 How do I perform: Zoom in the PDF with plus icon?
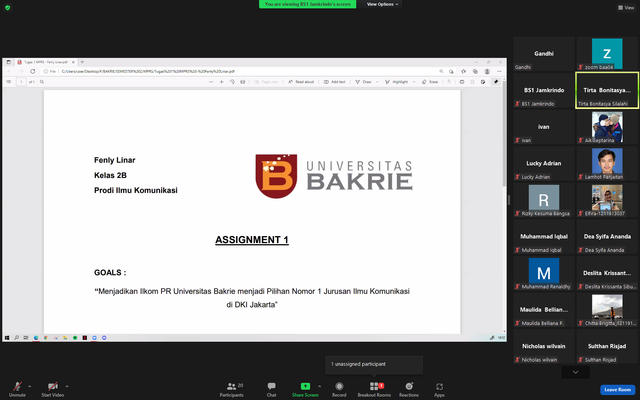[222, 82]
